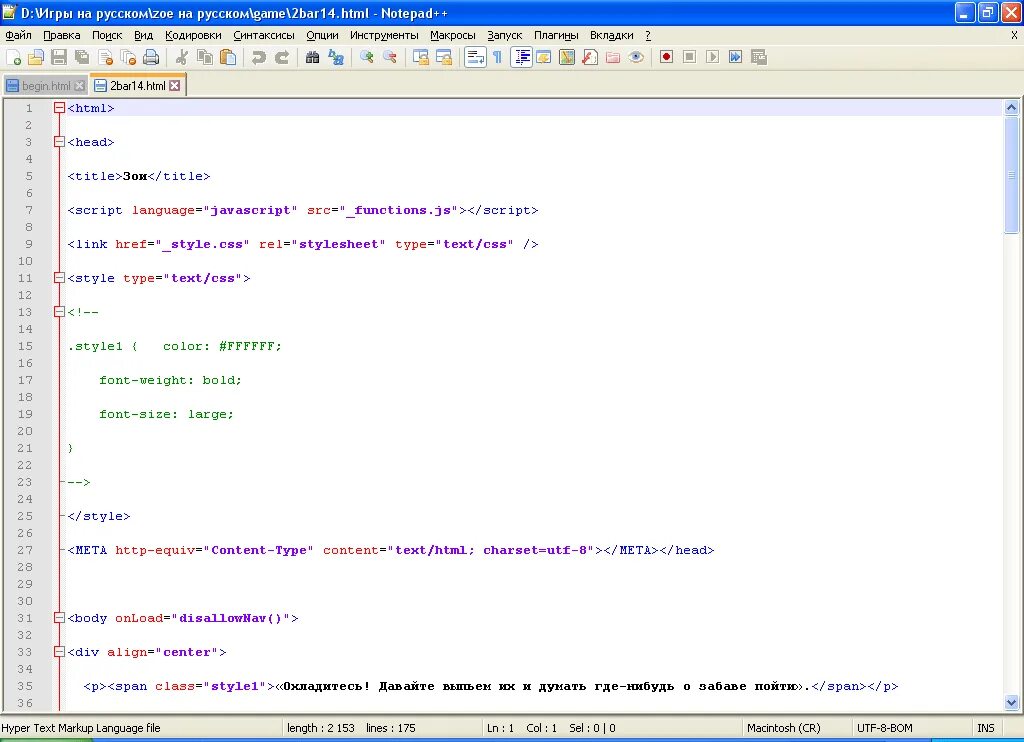Viewport: 1024px width, 742px height.
Task: Redo the last undone edit
Action: click(281, 57)
